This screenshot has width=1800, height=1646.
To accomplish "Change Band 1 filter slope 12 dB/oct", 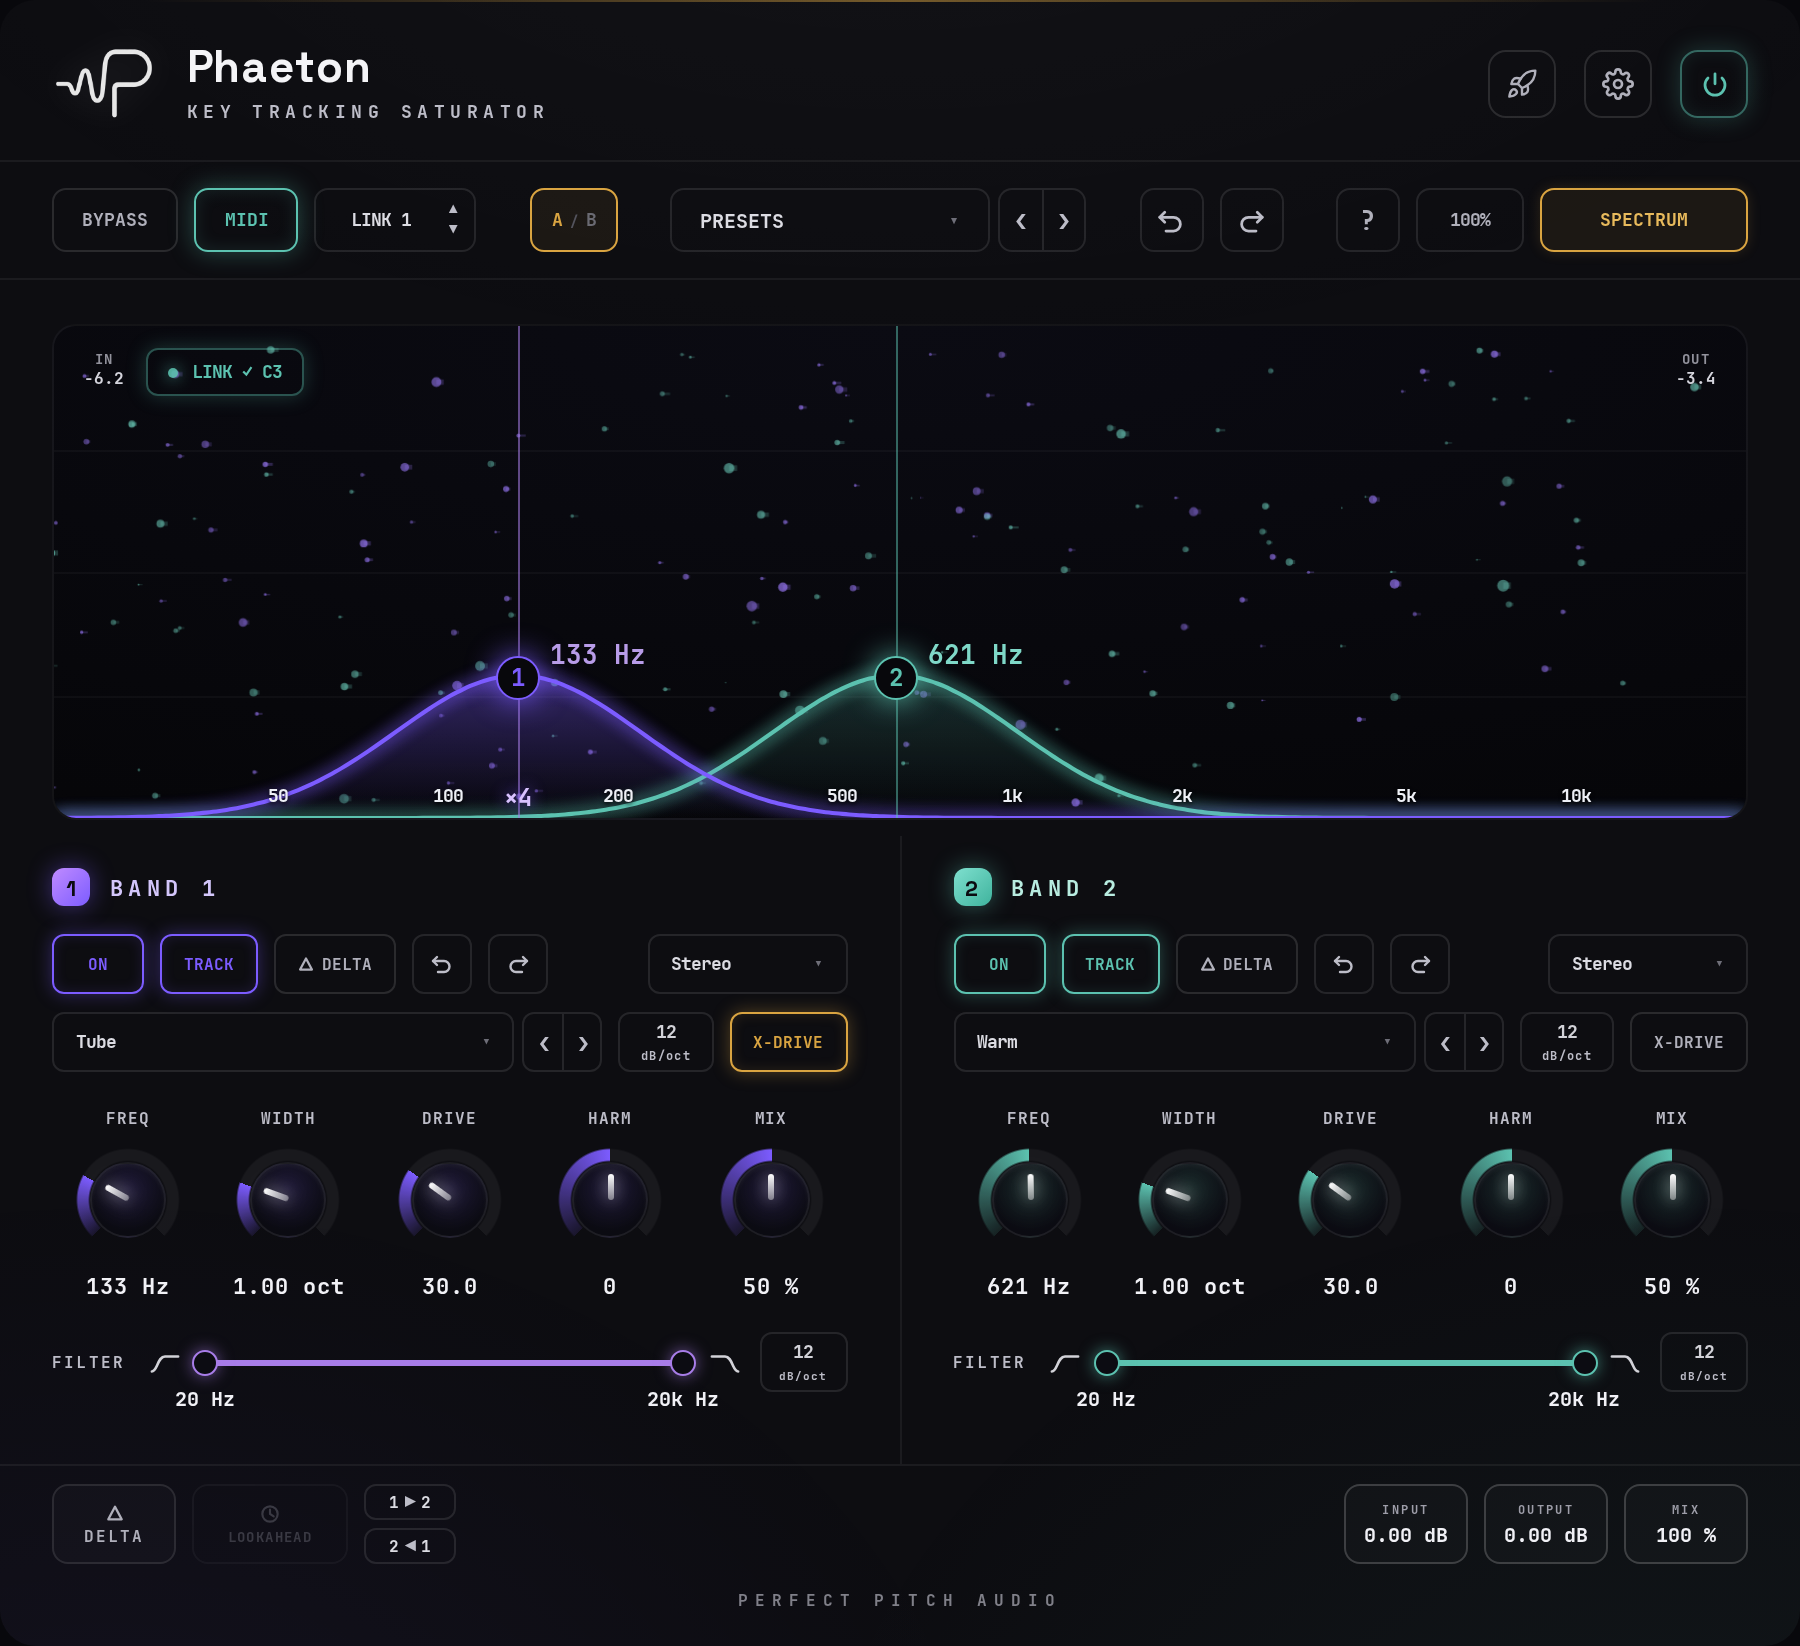I will point(804,1362).
